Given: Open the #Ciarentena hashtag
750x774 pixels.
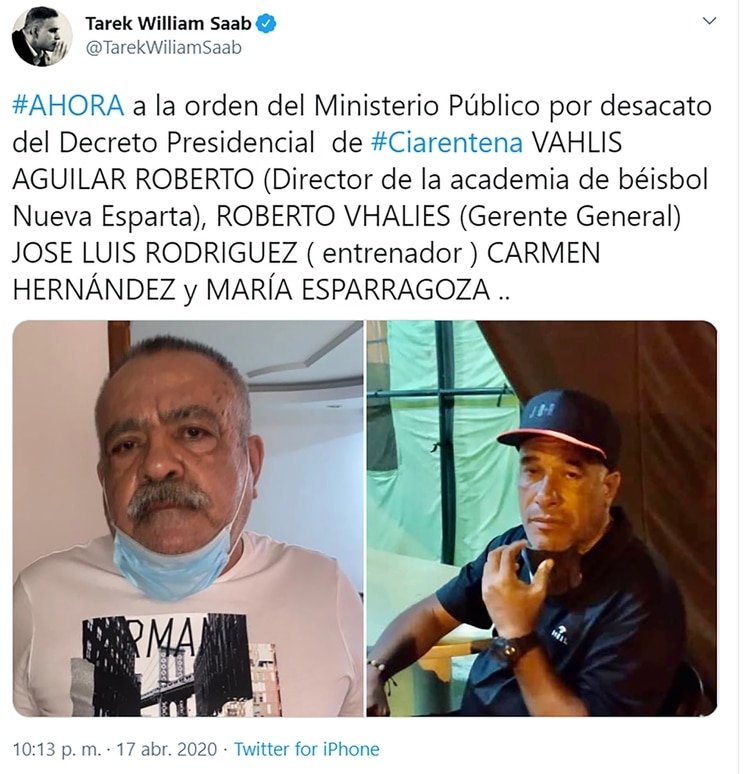Looking at the screenshot, I should (x=446, y=143).
